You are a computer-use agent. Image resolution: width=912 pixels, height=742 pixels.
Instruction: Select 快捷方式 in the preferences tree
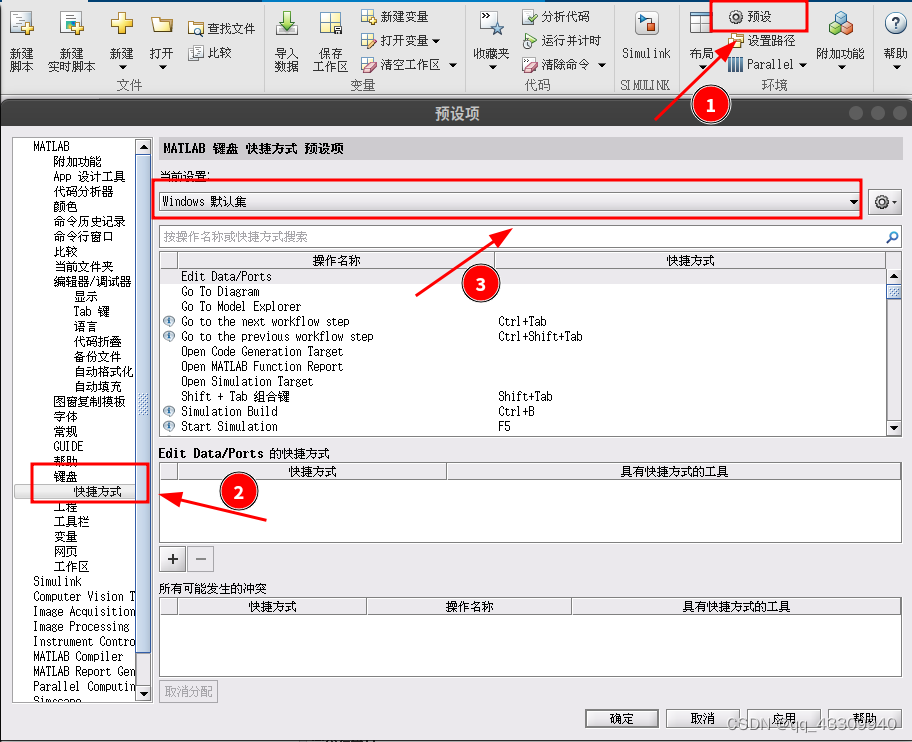pos(97,492)
